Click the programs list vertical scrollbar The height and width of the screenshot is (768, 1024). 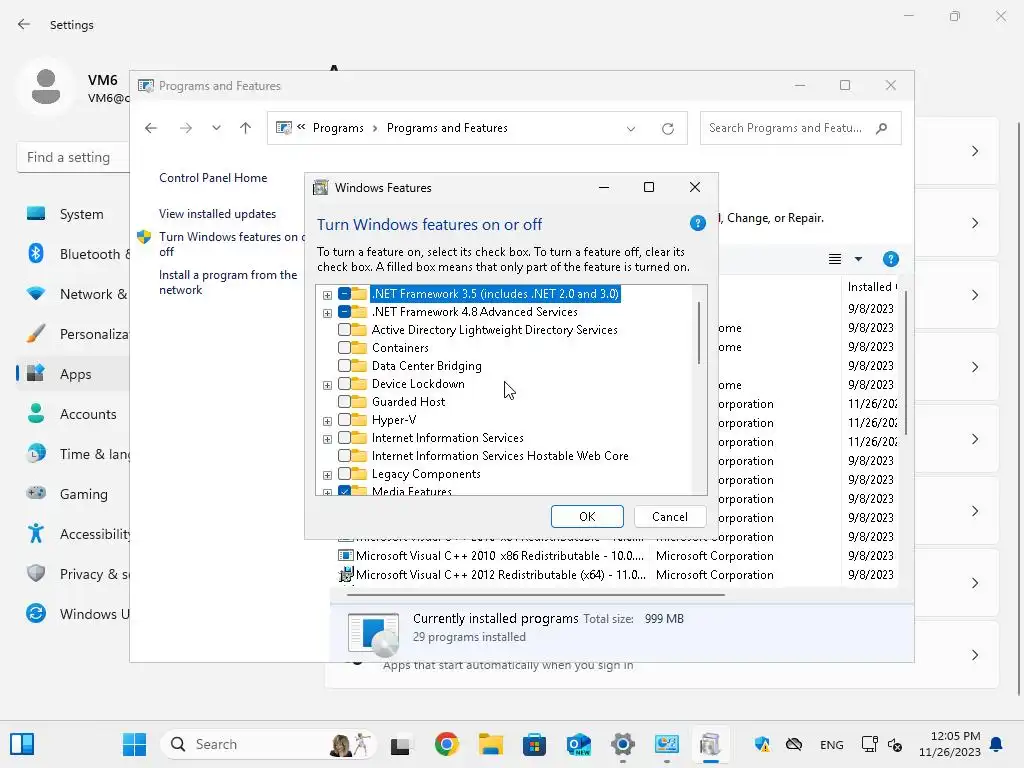[905, 362]
